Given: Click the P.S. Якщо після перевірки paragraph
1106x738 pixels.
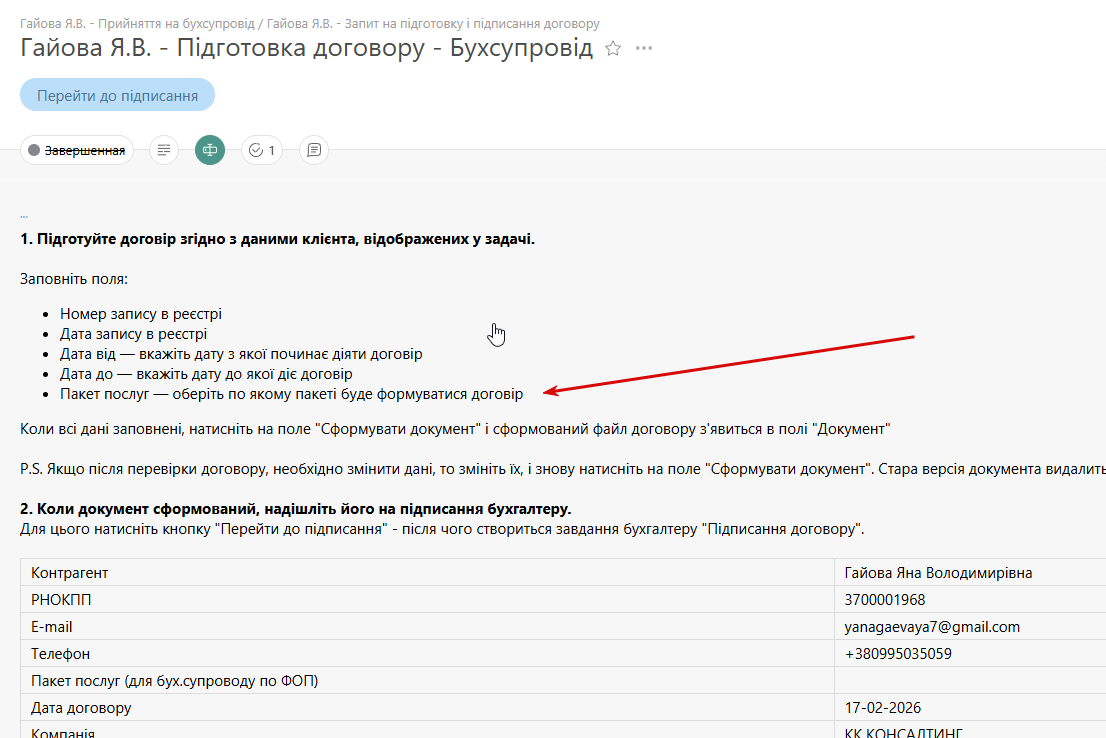Looking at the screenshot, I should pos(563,469).
